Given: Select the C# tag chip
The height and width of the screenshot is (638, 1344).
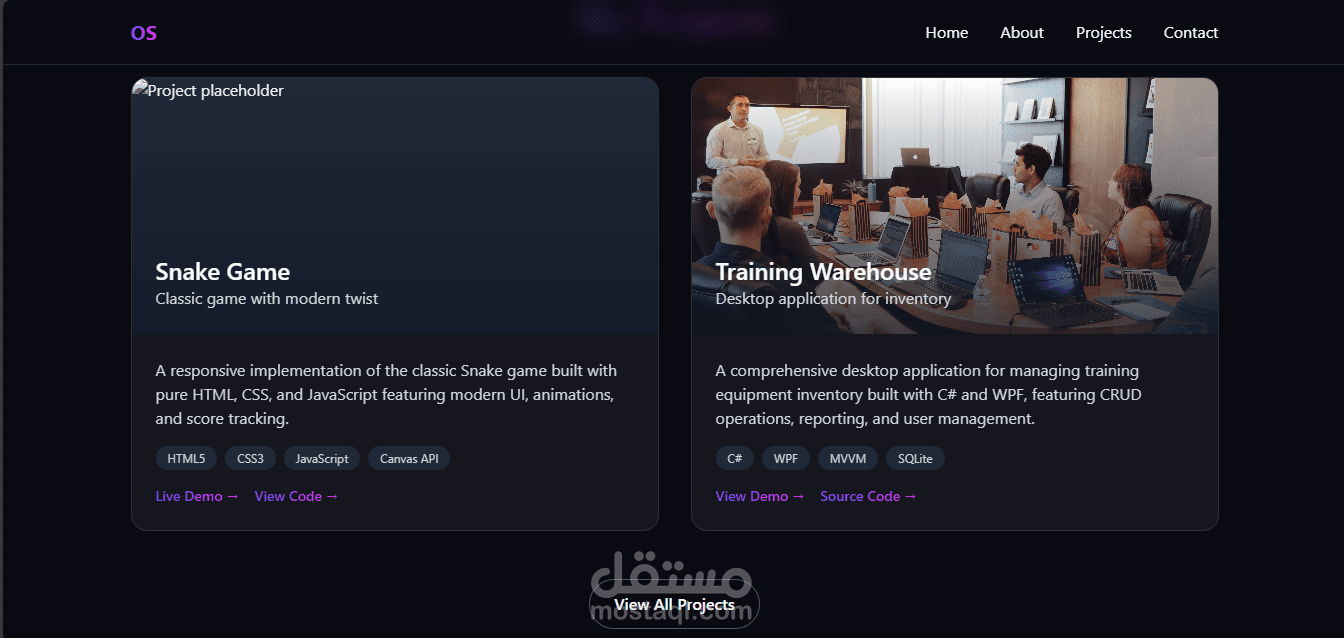Looking at the screenshot, I should [735, 459].
